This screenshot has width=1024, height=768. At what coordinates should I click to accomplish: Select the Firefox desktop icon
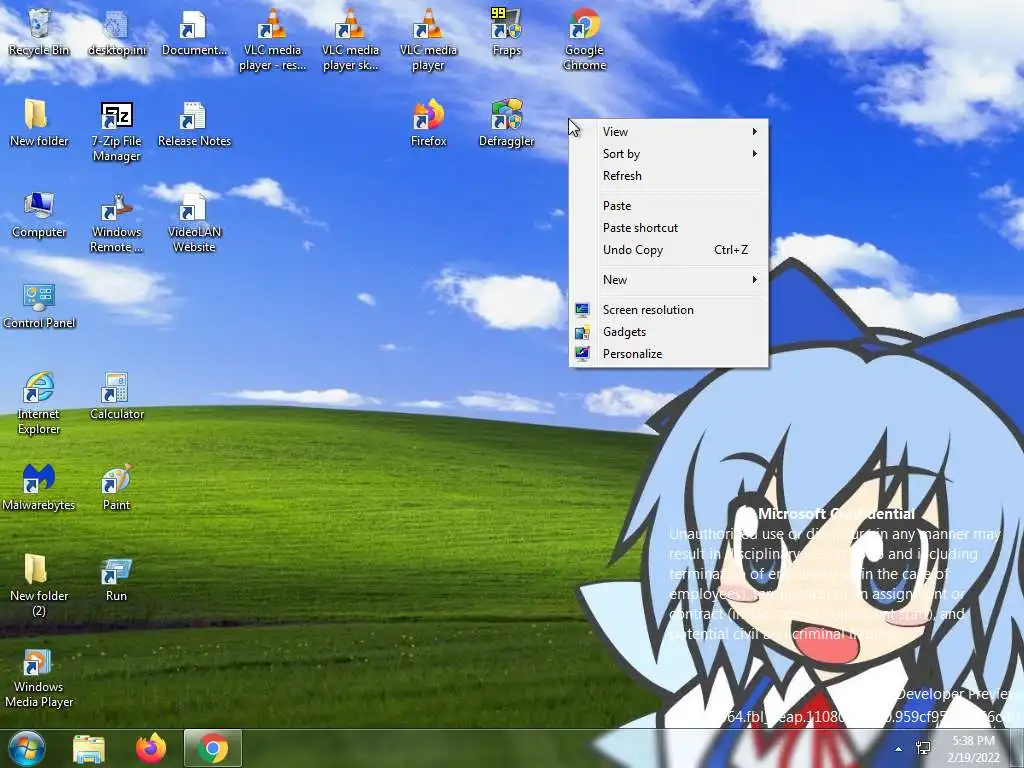[428, 123]
